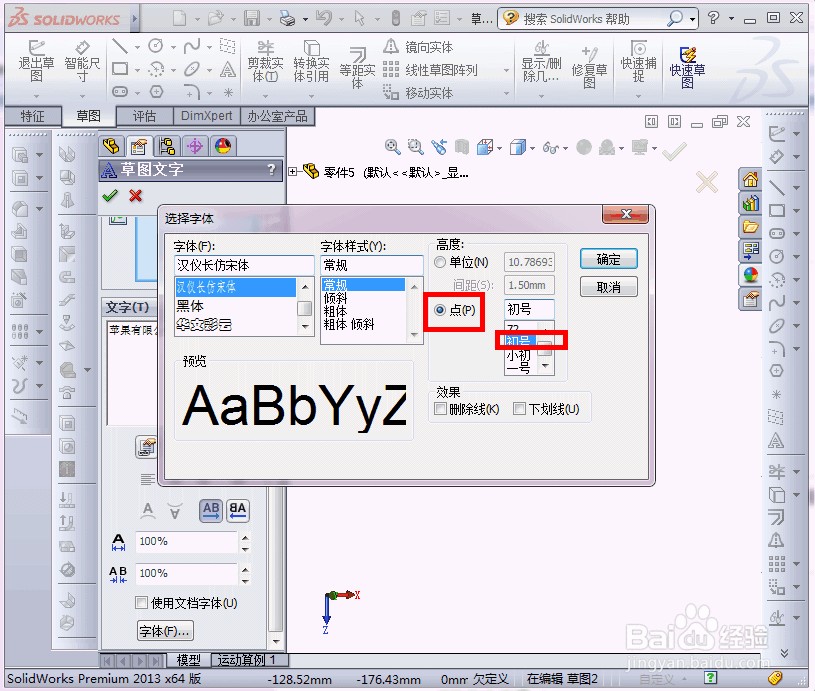Click Mirror Entities (镜向实体)

[x=418, y=47]
